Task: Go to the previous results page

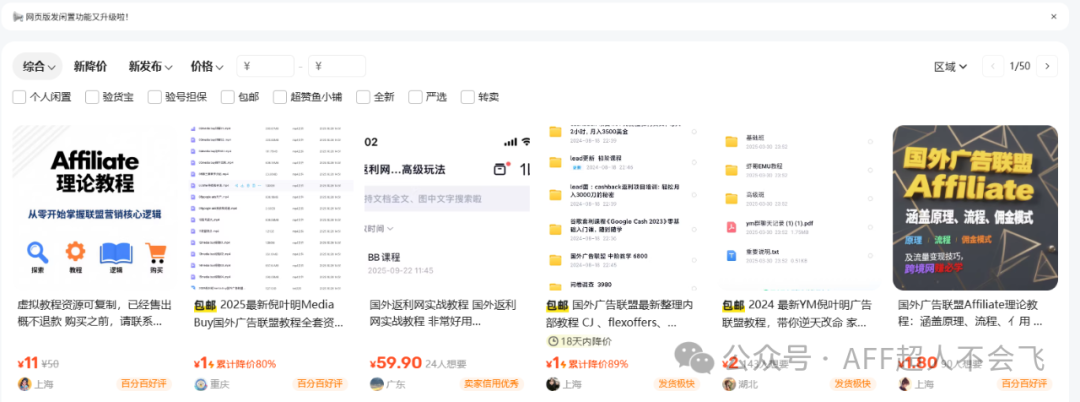Action: tap(993, 66)
